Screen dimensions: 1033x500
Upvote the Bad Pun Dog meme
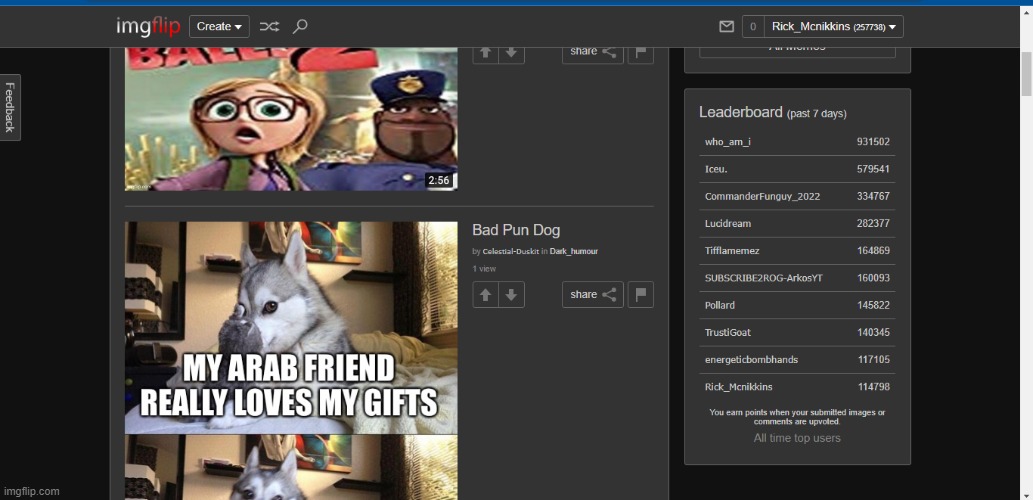click(x=486, y=294)
